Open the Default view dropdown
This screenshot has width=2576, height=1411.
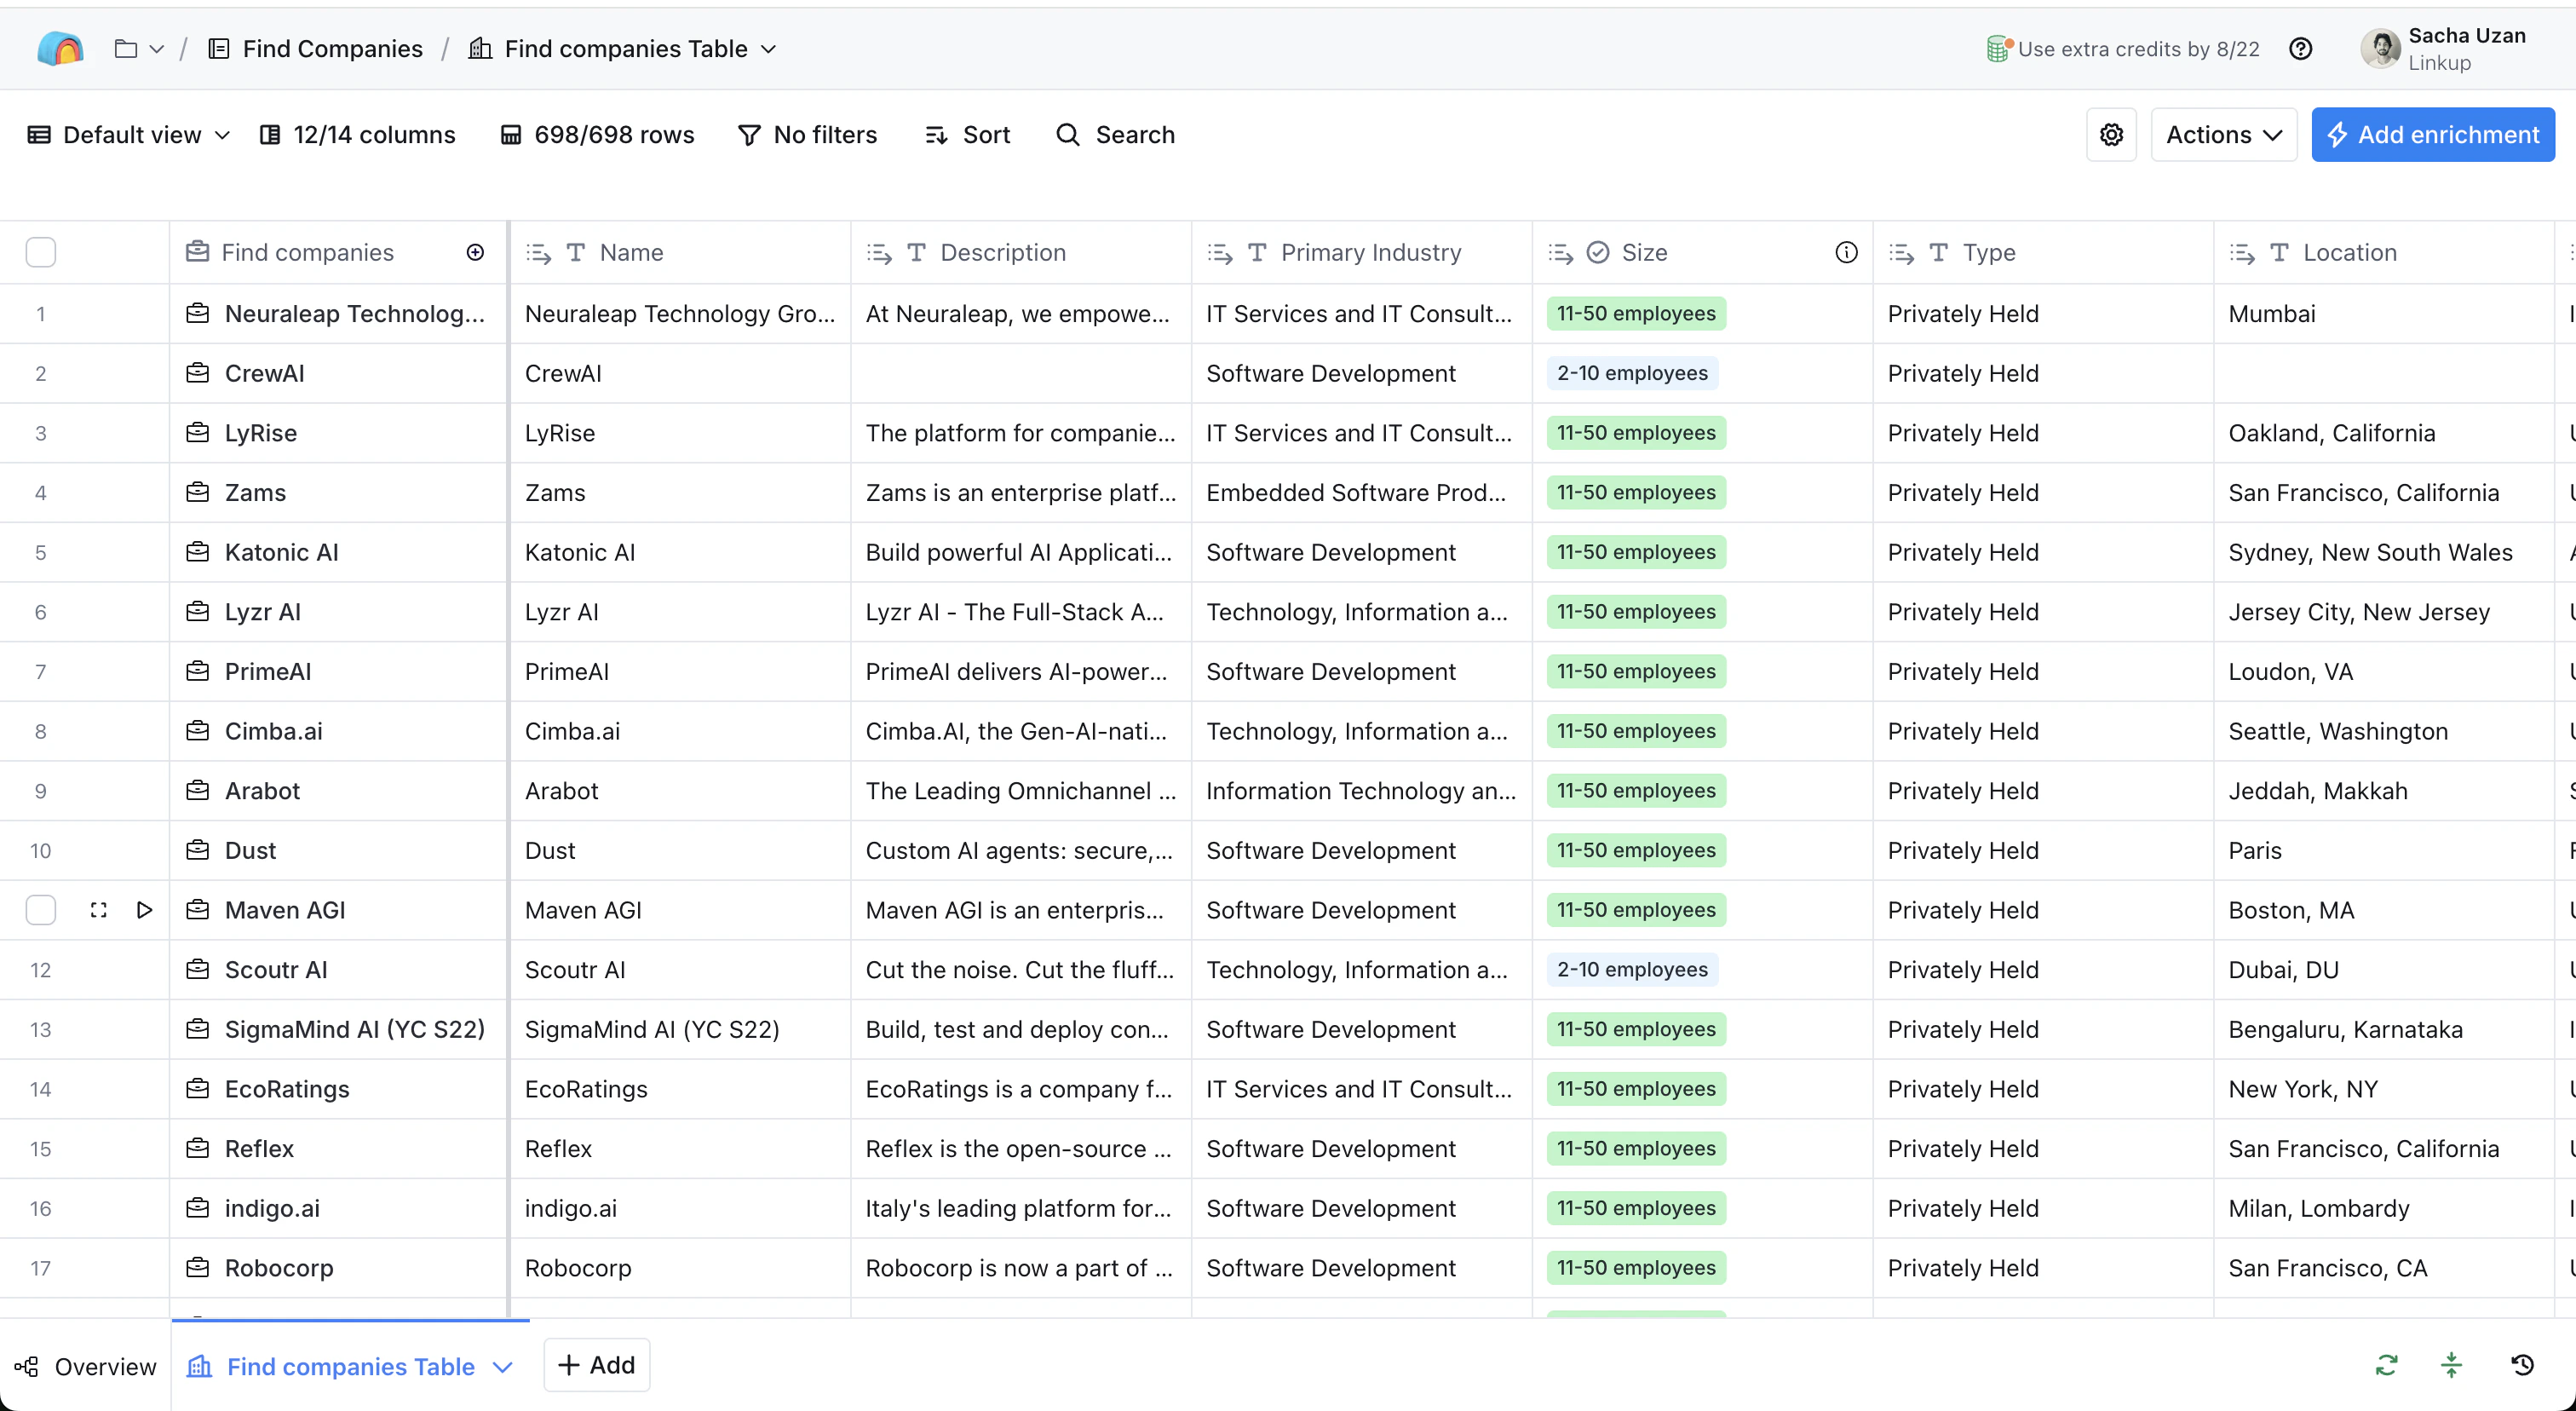[x=130, y=135]
